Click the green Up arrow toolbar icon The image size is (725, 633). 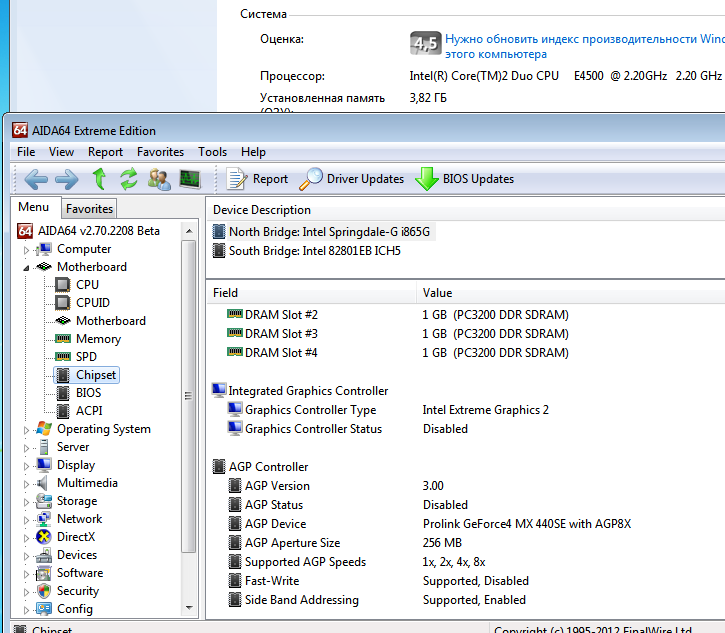pos(99,179)
